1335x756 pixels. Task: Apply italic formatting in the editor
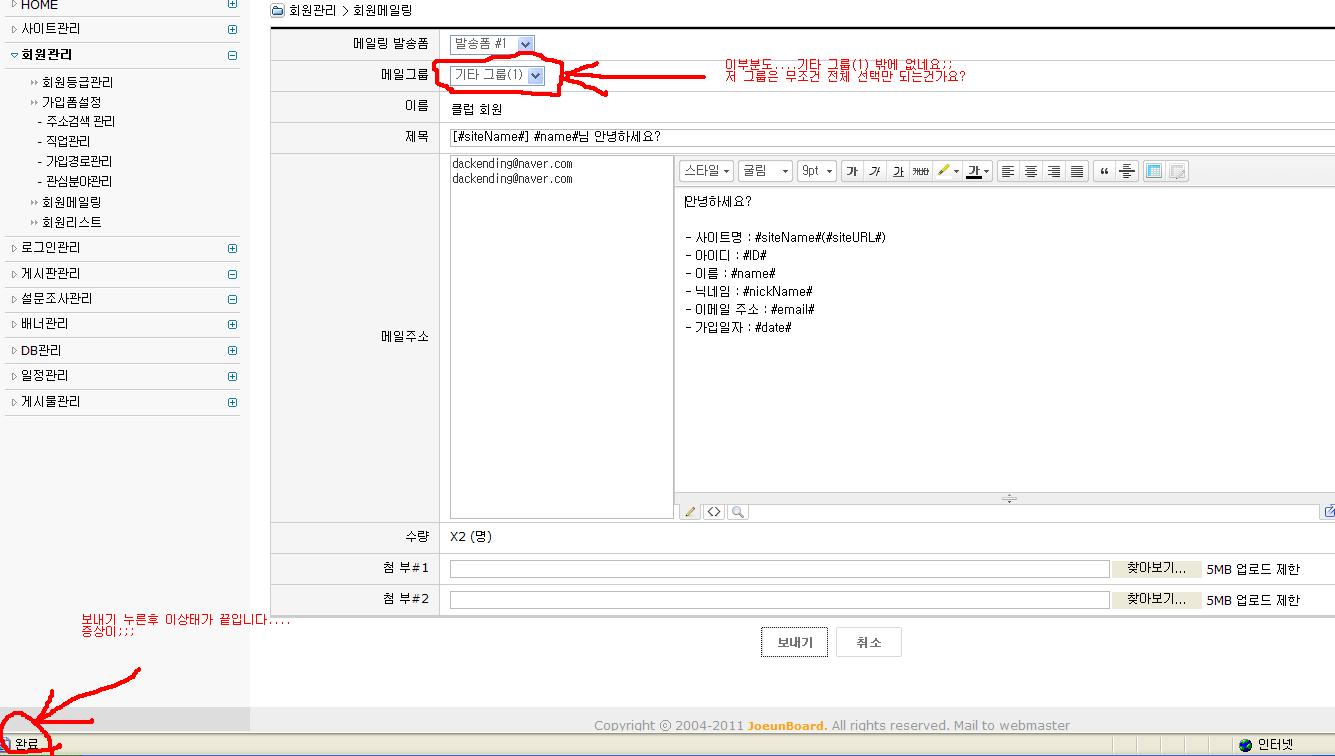pyautogui.click(x=875, y=171)
